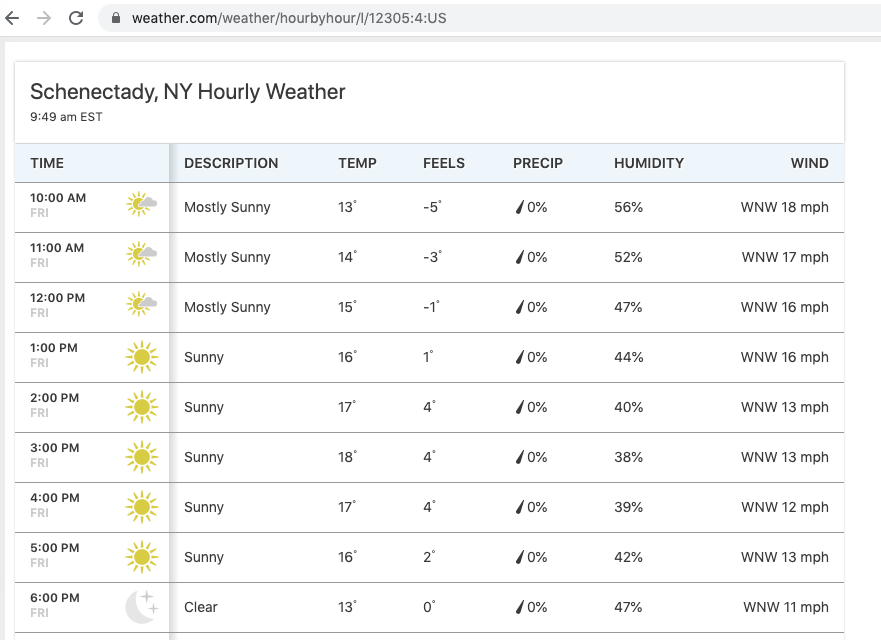This screenshot has width=881, height=640.
Task: Click the browser forward arrow
Action: click(43, 18)
